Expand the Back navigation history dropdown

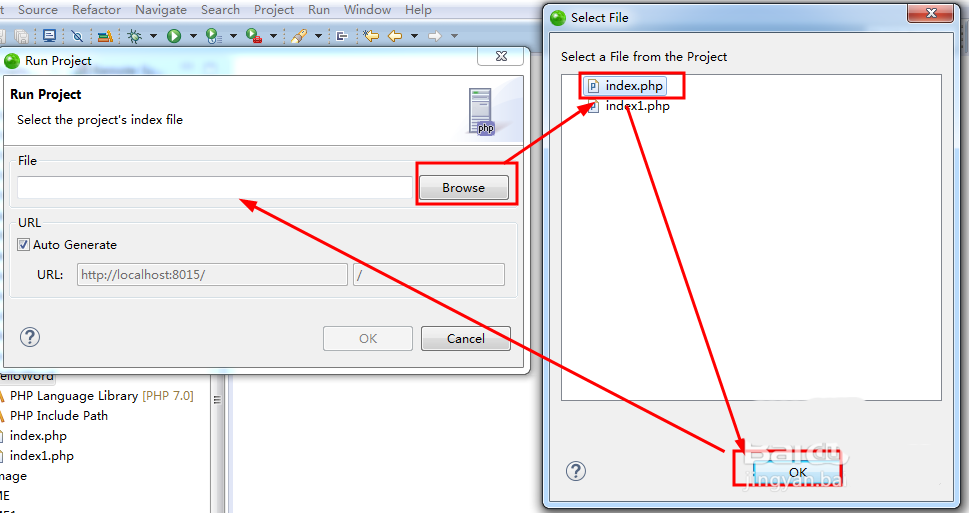coord(414,36)
